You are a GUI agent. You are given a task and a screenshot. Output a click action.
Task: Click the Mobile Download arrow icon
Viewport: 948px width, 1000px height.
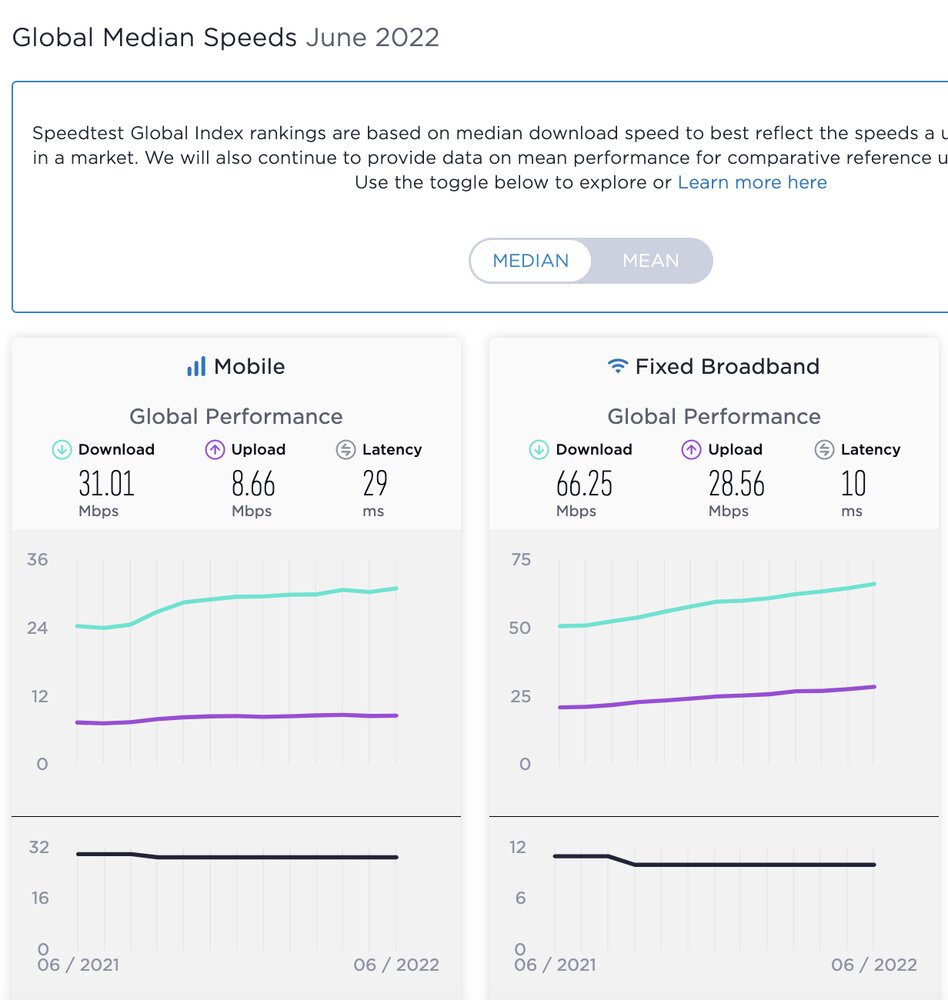(62, 450)
